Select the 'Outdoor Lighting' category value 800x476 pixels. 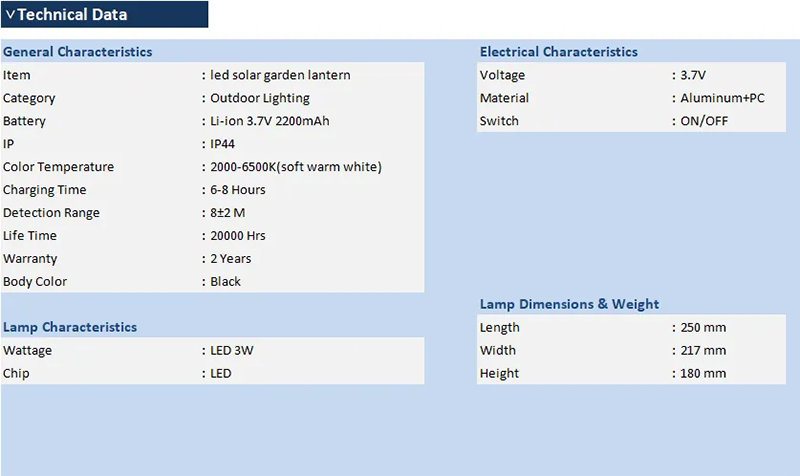[x=260, y=98]
